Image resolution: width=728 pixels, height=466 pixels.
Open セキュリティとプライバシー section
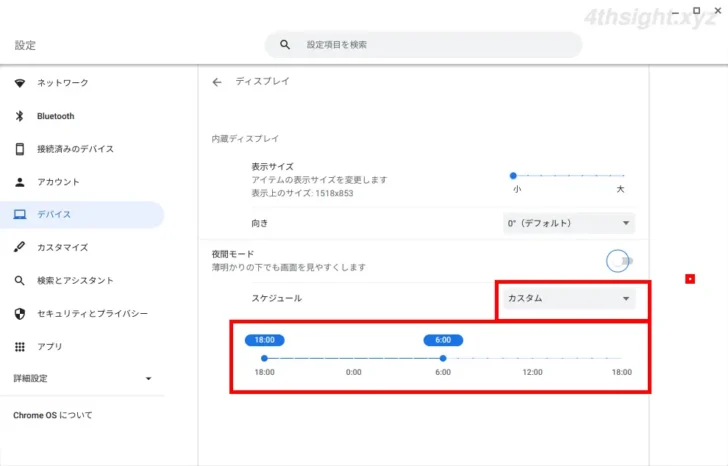[82, 314]
